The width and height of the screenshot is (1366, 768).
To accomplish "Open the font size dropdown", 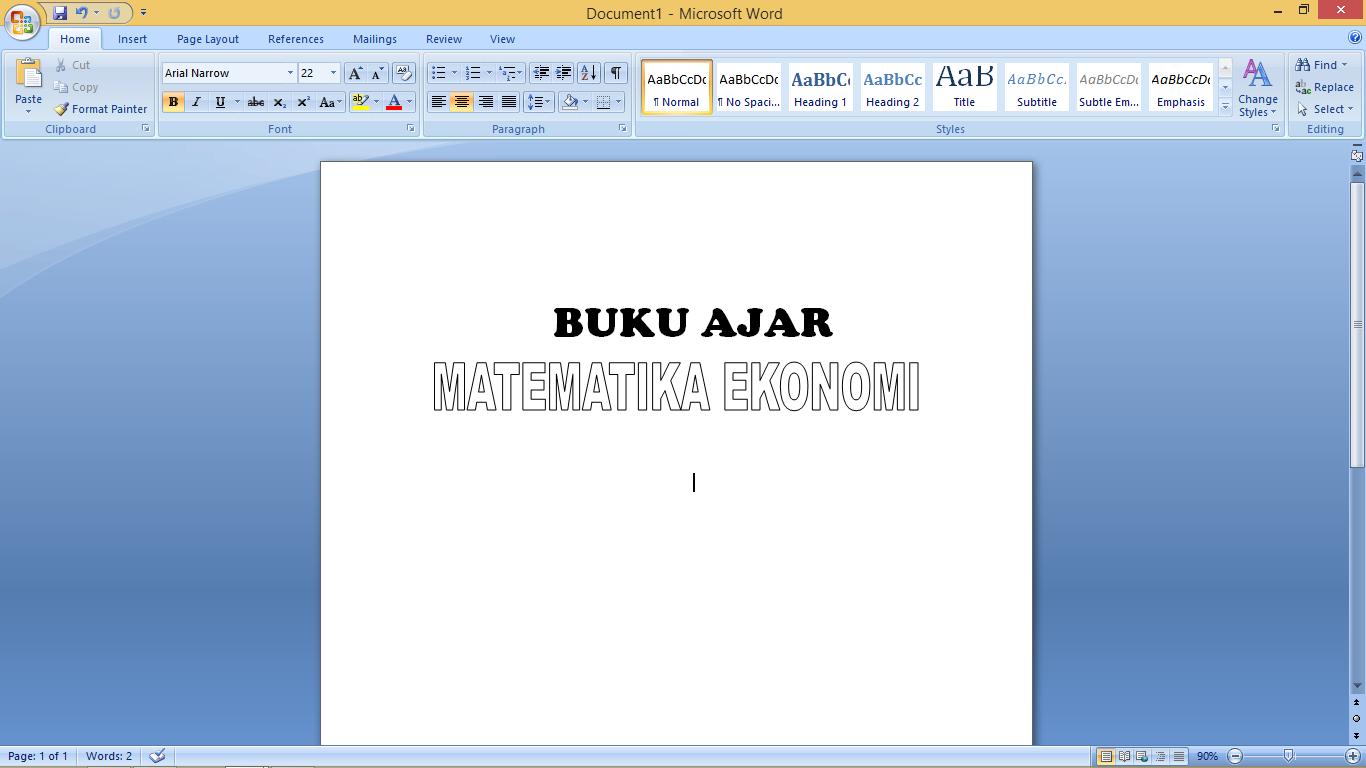I will click(x=334, y=73).
